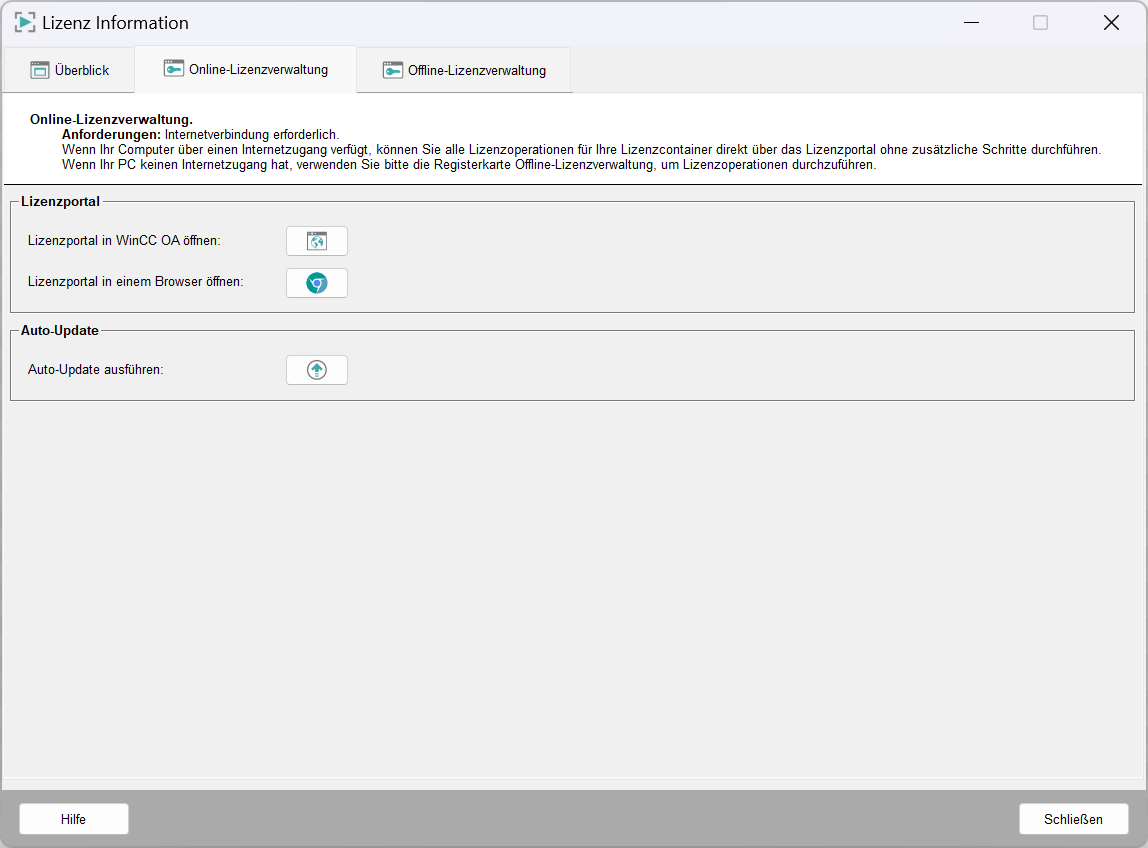Minimize the Lizenz Information window
This screenshot has width=1148, height=848.
coord(970,22)
